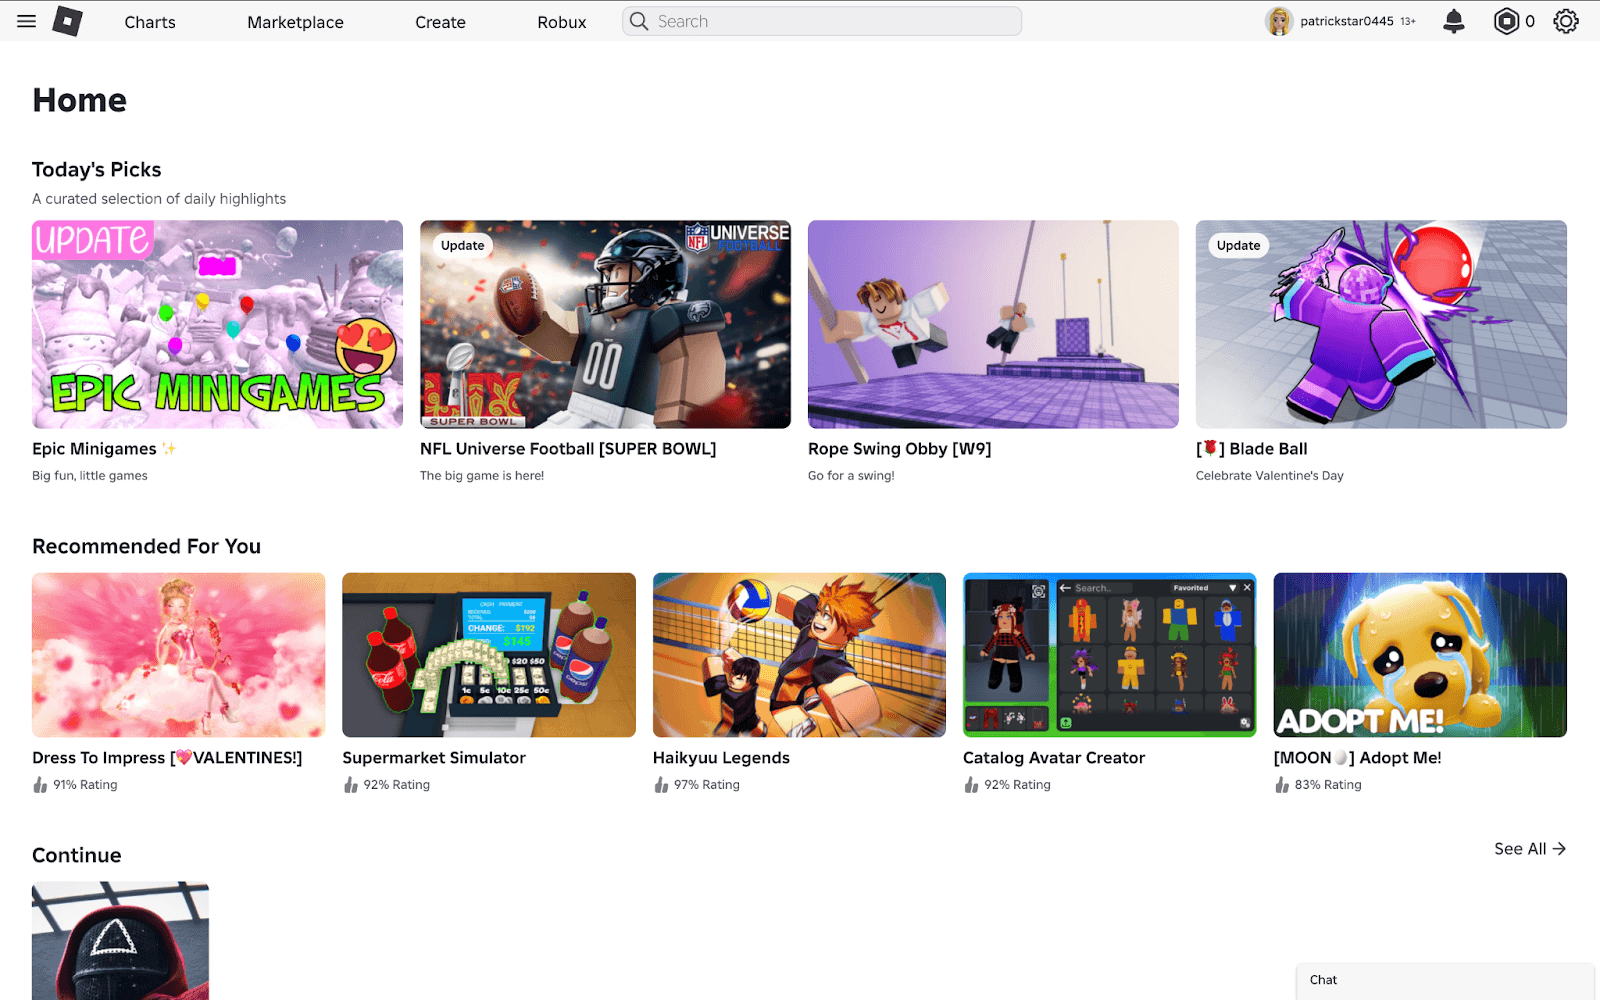Click the Update badge on Blade Ball

(x=1238, y=246)
